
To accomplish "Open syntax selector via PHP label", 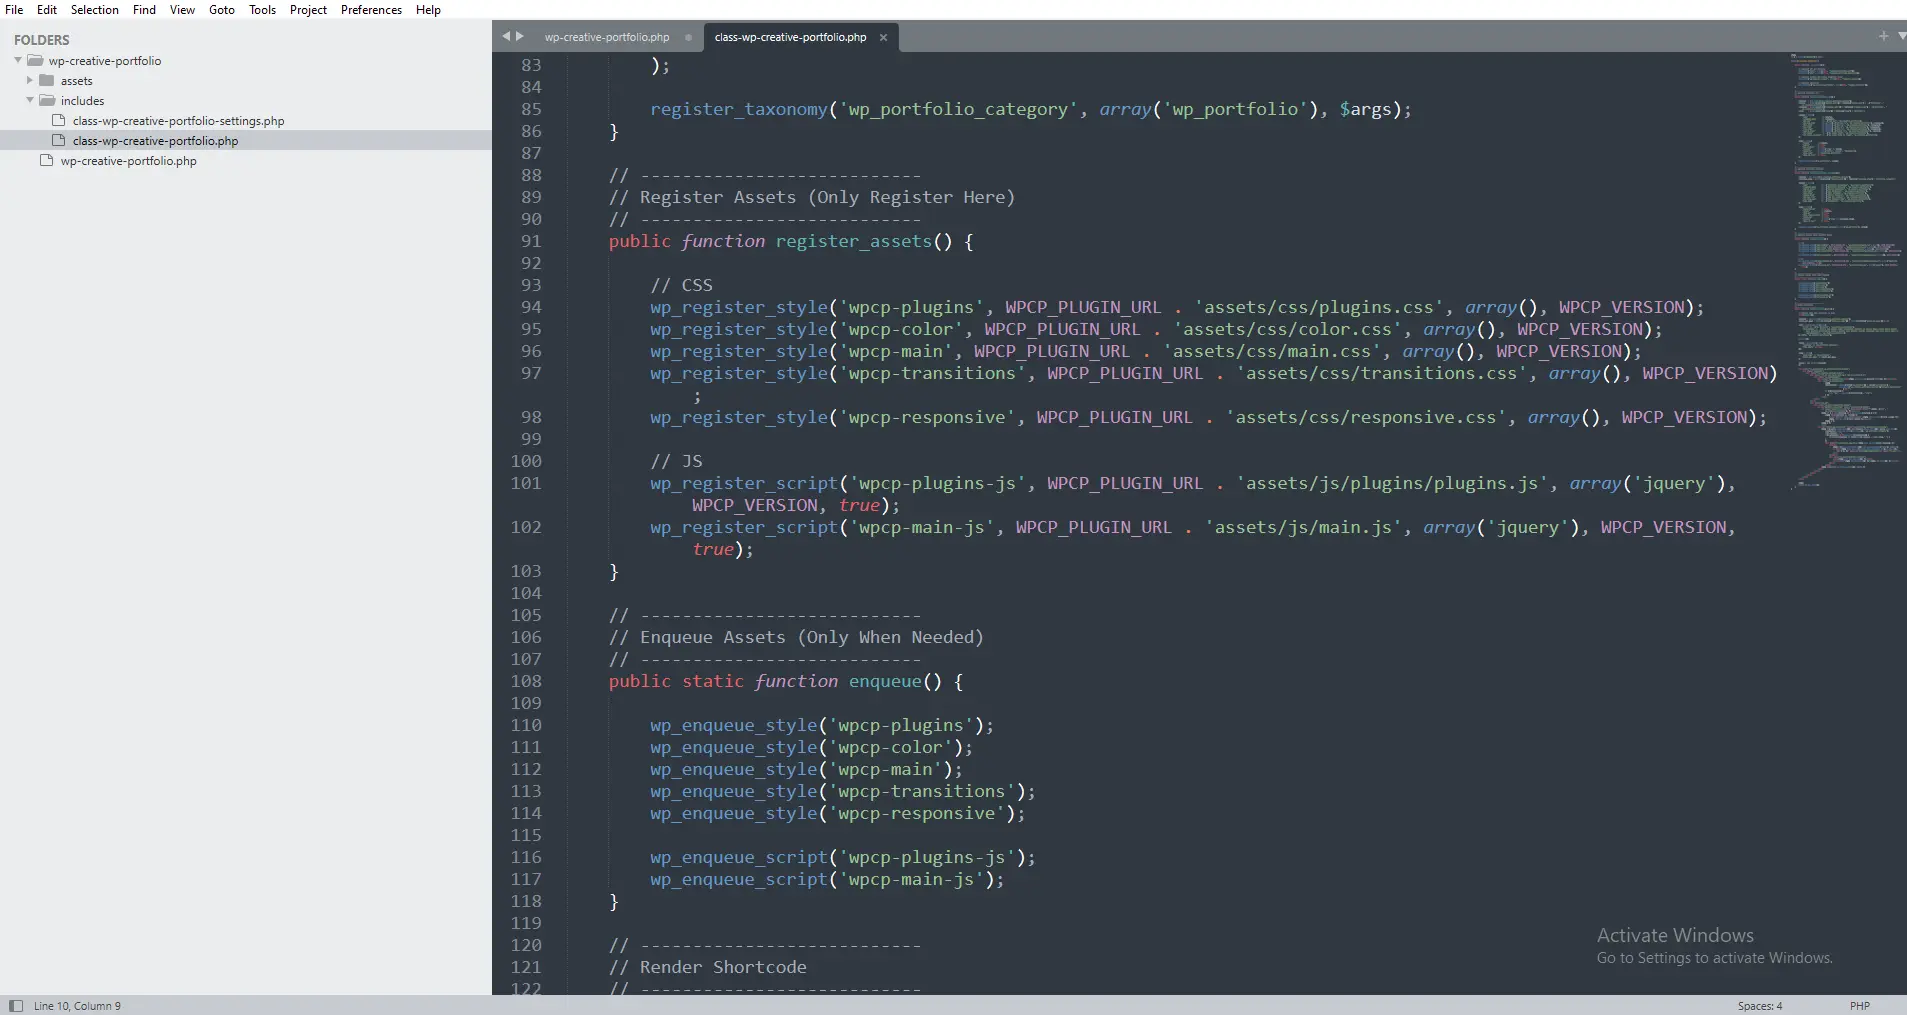I will tap(1862, 1005).
